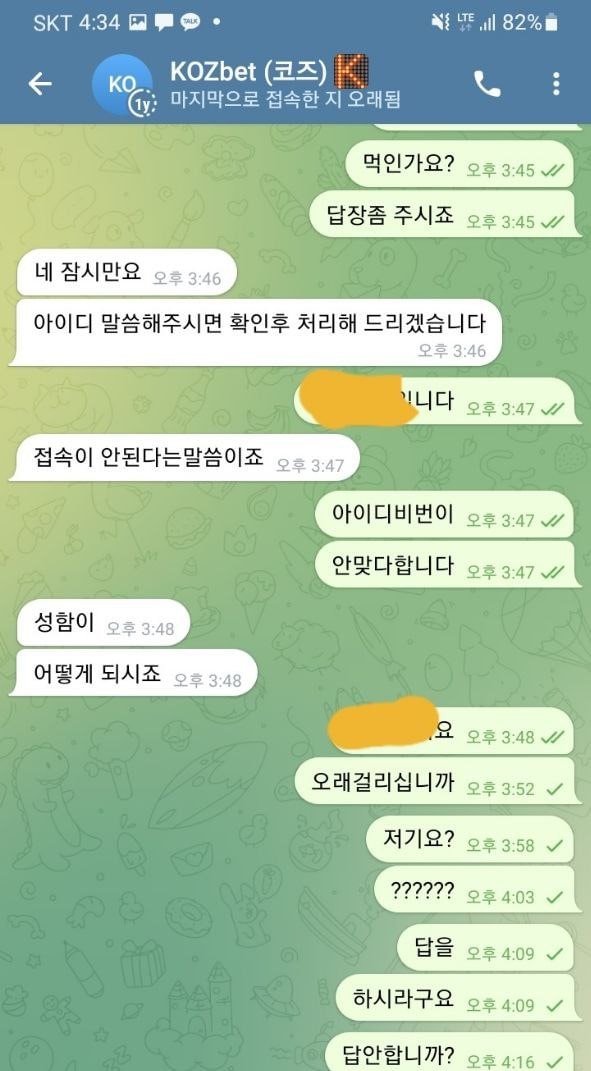This screenshot has height=1071, width=591.
Task: Tap the back arrow in the header
Action: click(x=40, y=84)
